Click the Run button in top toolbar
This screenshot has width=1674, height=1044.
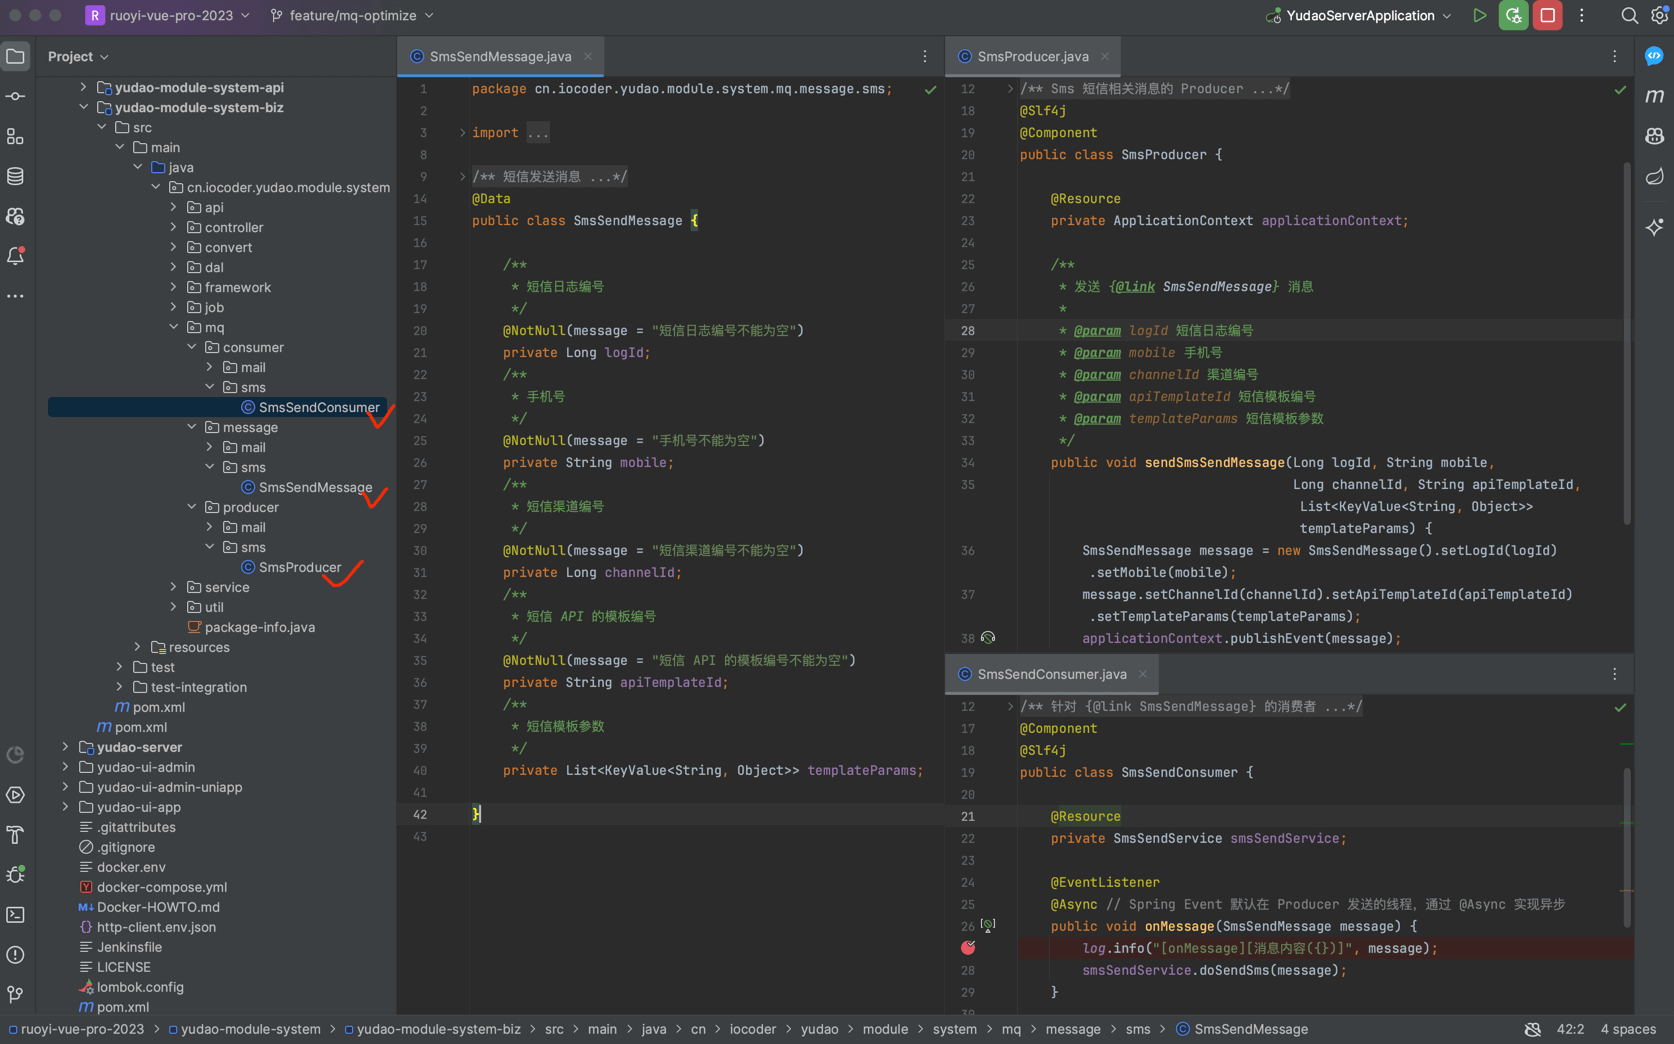(x=1479, y=16)
